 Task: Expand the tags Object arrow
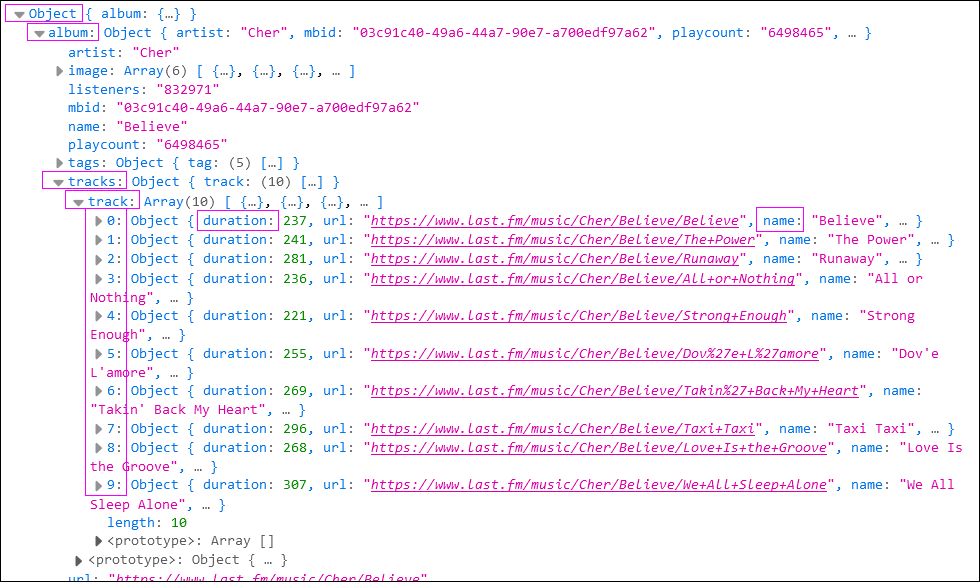click(59, 163)
